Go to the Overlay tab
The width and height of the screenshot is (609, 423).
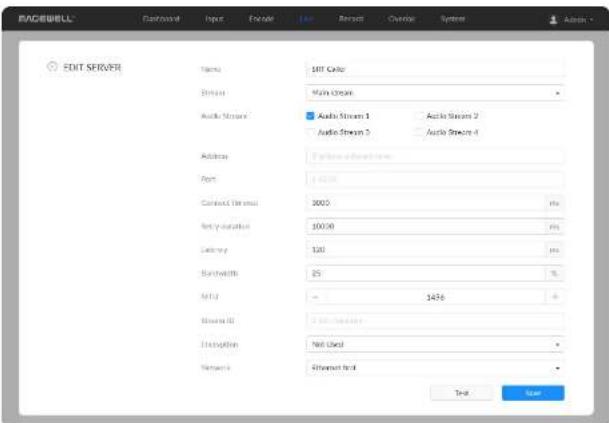tap(401, 19)
